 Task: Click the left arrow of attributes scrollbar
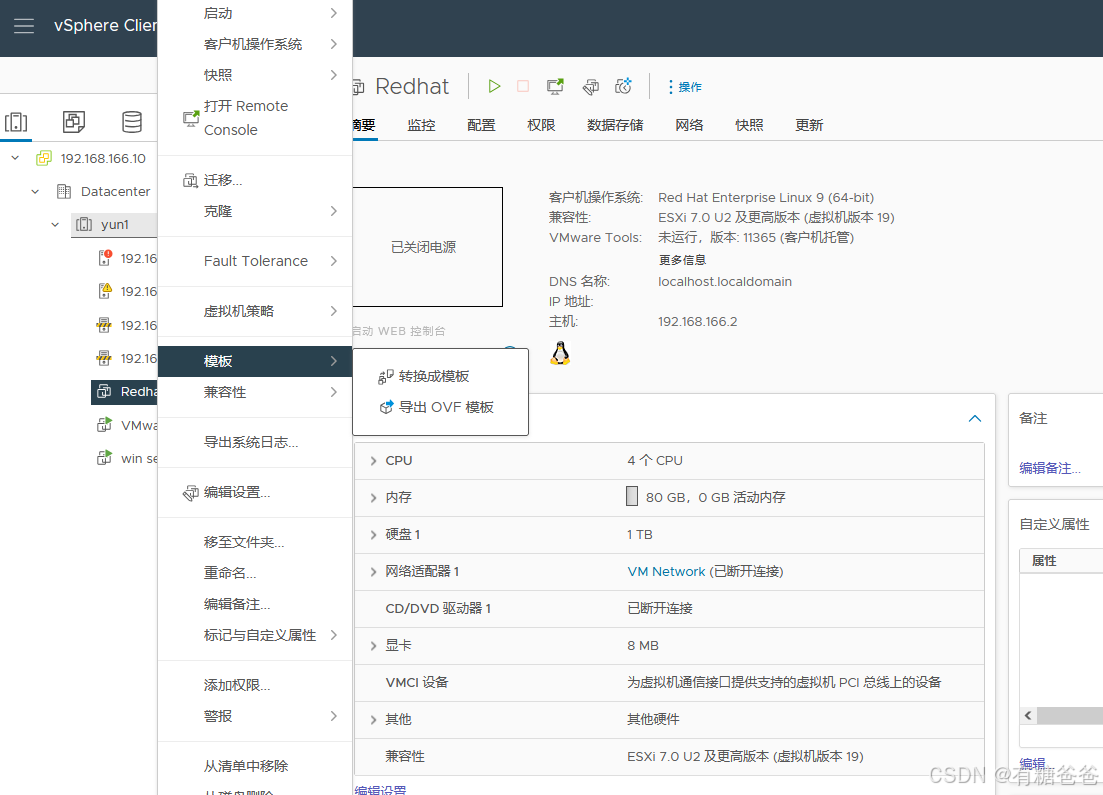point(1028,716)
